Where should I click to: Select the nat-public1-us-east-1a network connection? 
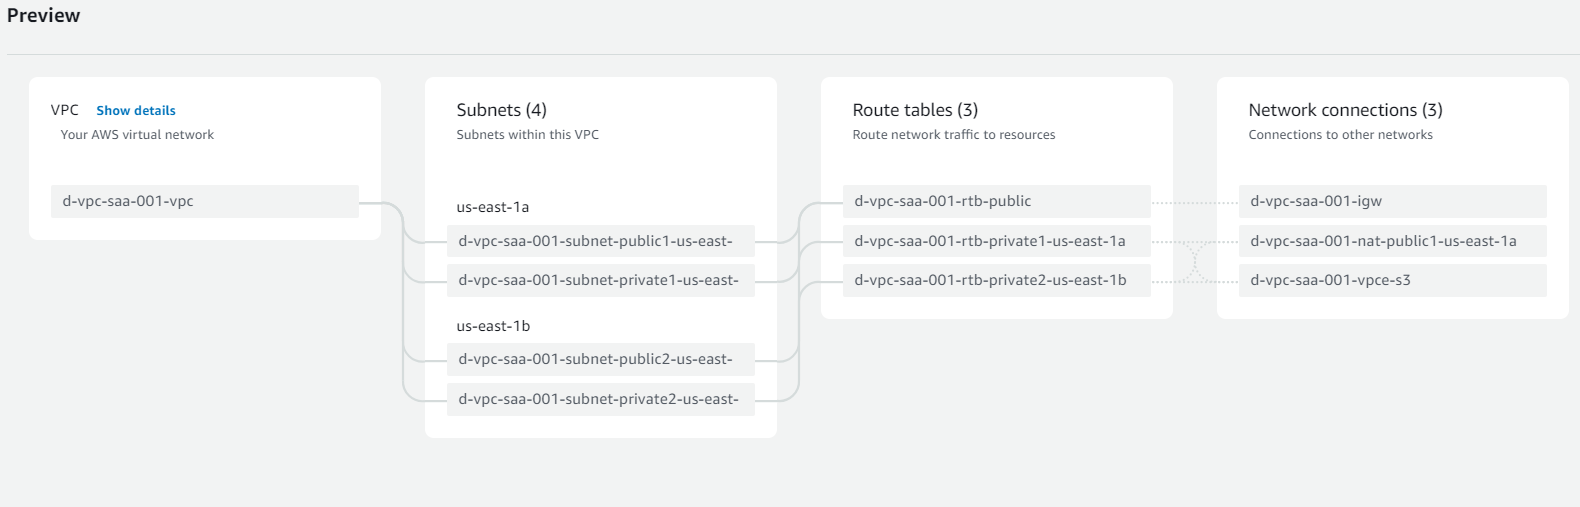click(x=1392, y=241)
